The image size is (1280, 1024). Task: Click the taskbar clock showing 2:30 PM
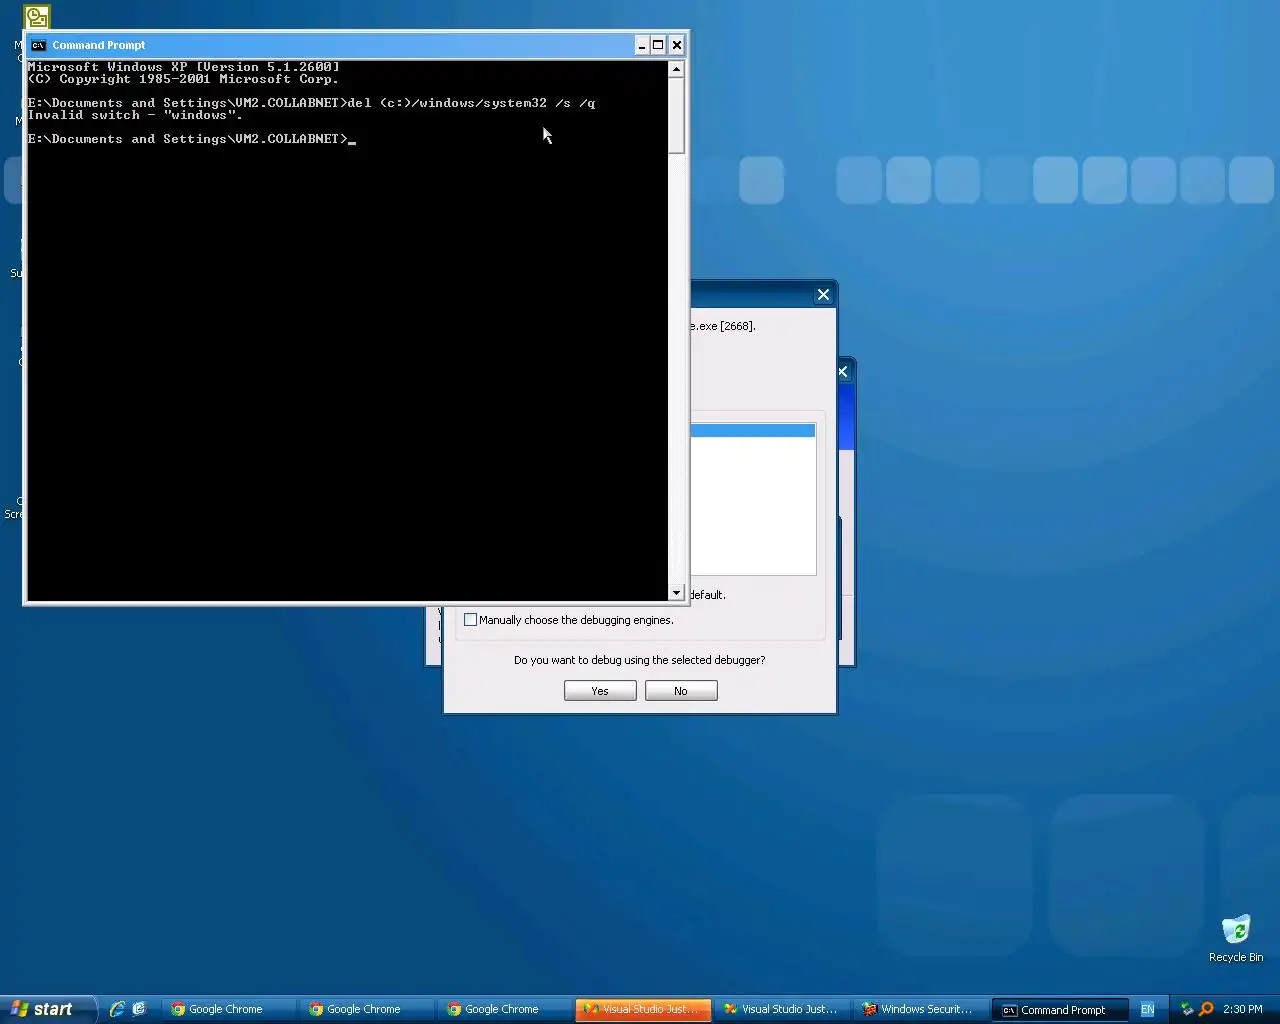pyautogui.click(x=1242, y=1009)
